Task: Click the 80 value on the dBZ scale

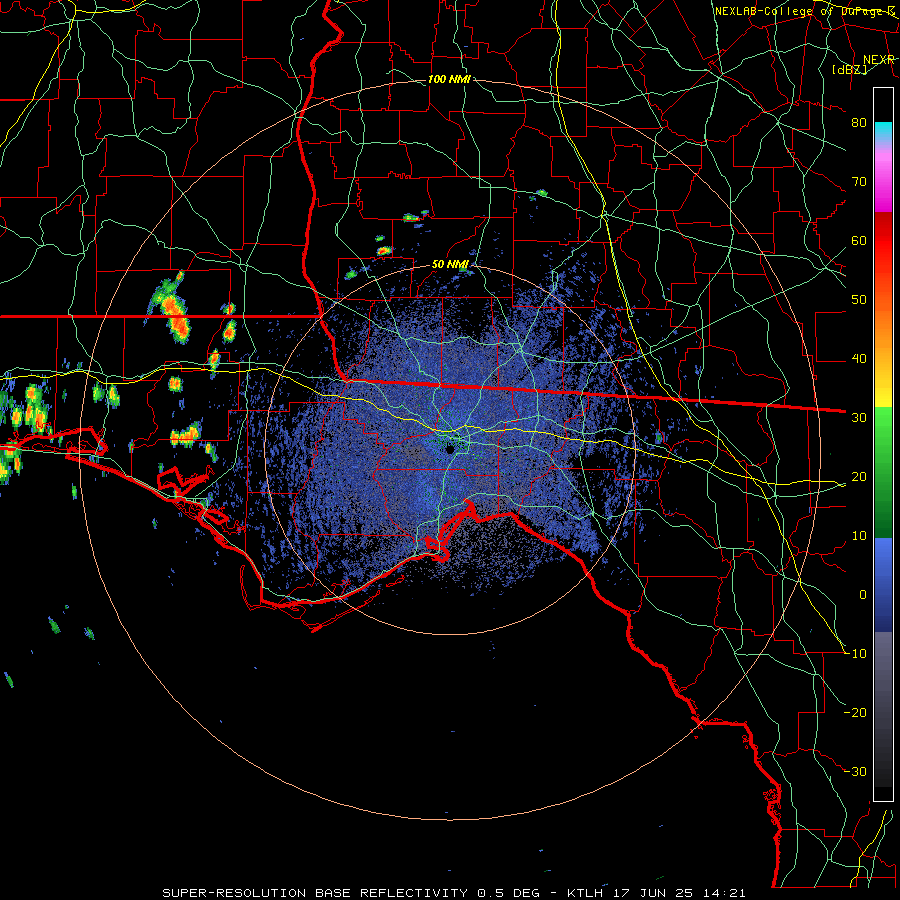Action: pos(859,122)
